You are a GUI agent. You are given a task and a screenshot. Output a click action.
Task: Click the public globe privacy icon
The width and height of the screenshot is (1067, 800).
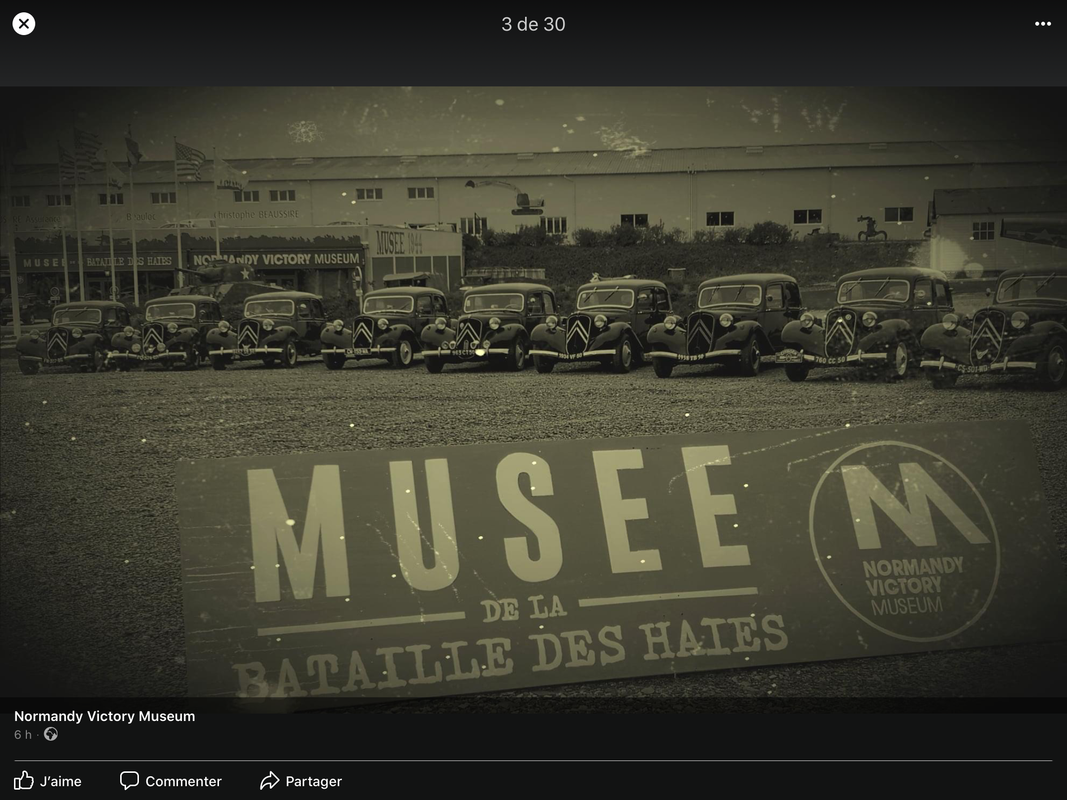[x=50, y=734]
